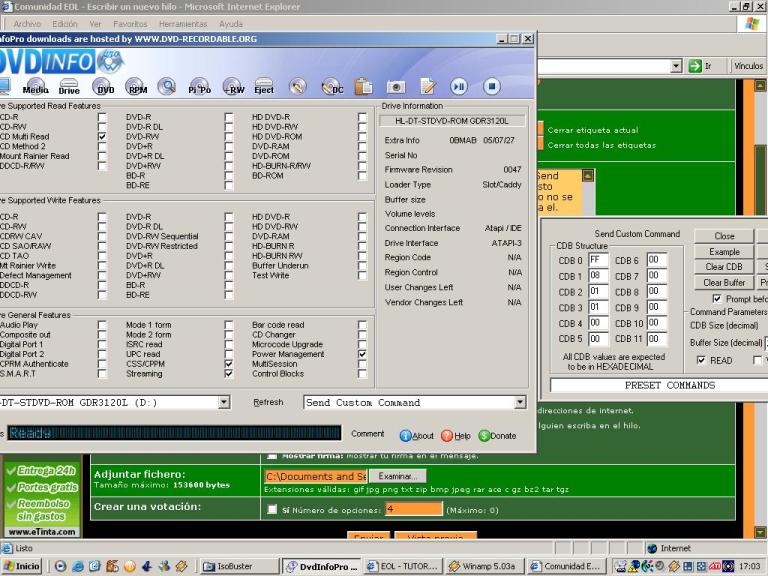This screenshot has width=768, height=576.
Task: Click the magnifying glass scan icon
Action: point(167,87)
